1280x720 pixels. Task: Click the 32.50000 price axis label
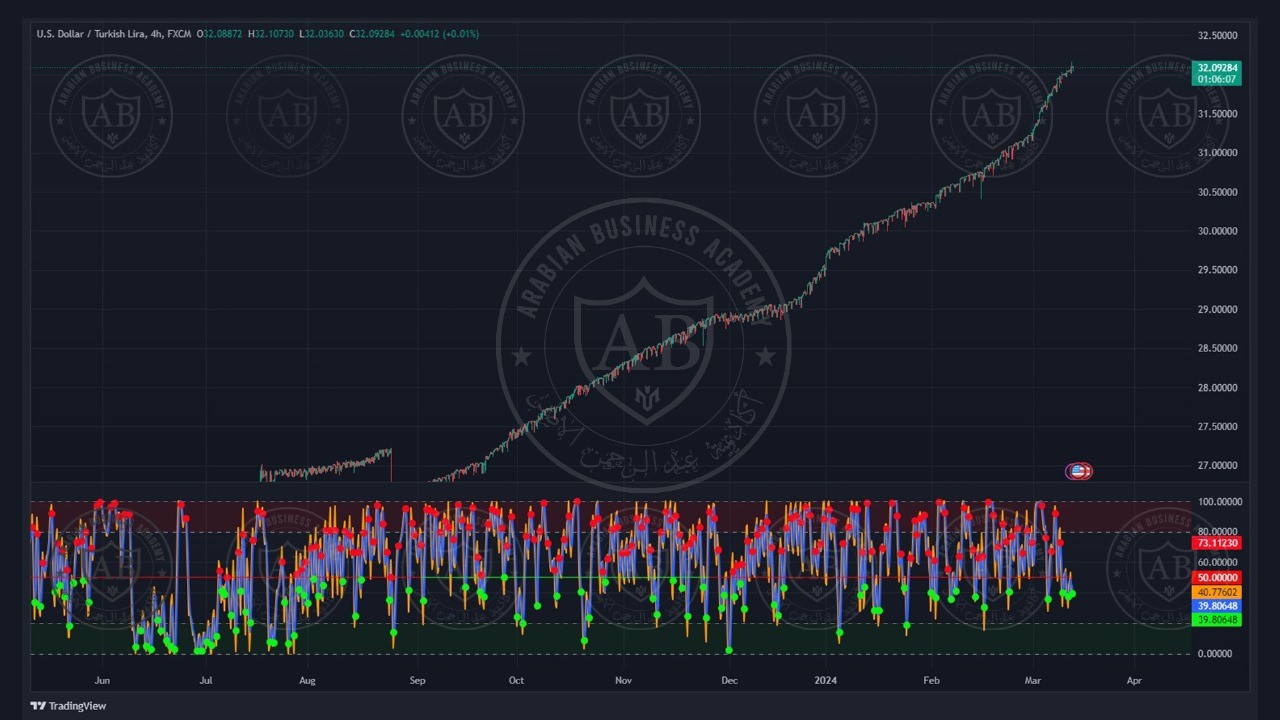coord(1217,36)
